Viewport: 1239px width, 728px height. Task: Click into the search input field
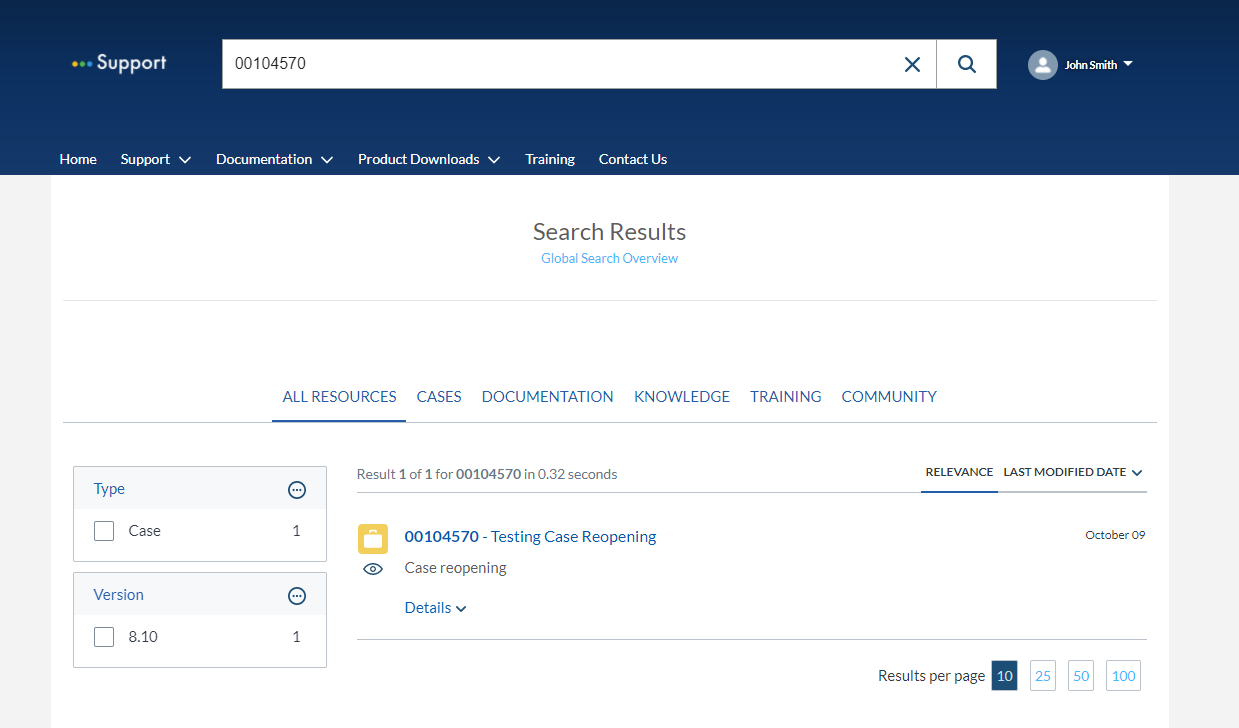pyautogui.click(x=560, y=64)
